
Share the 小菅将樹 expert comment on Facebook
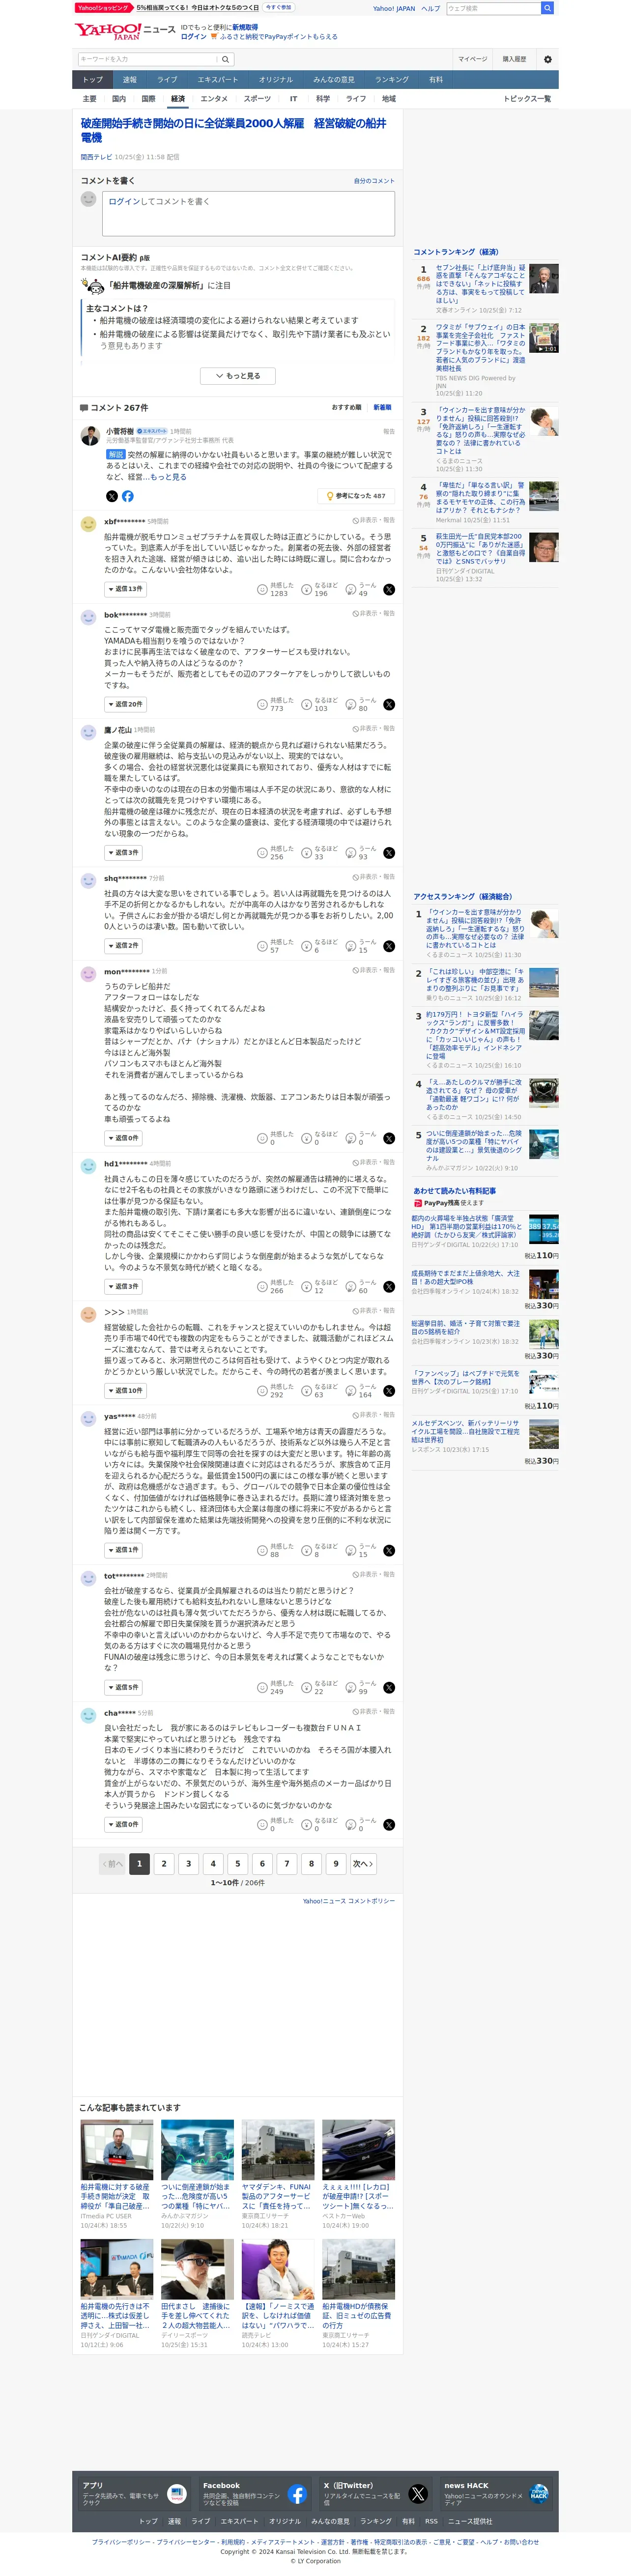coord(128,496)
